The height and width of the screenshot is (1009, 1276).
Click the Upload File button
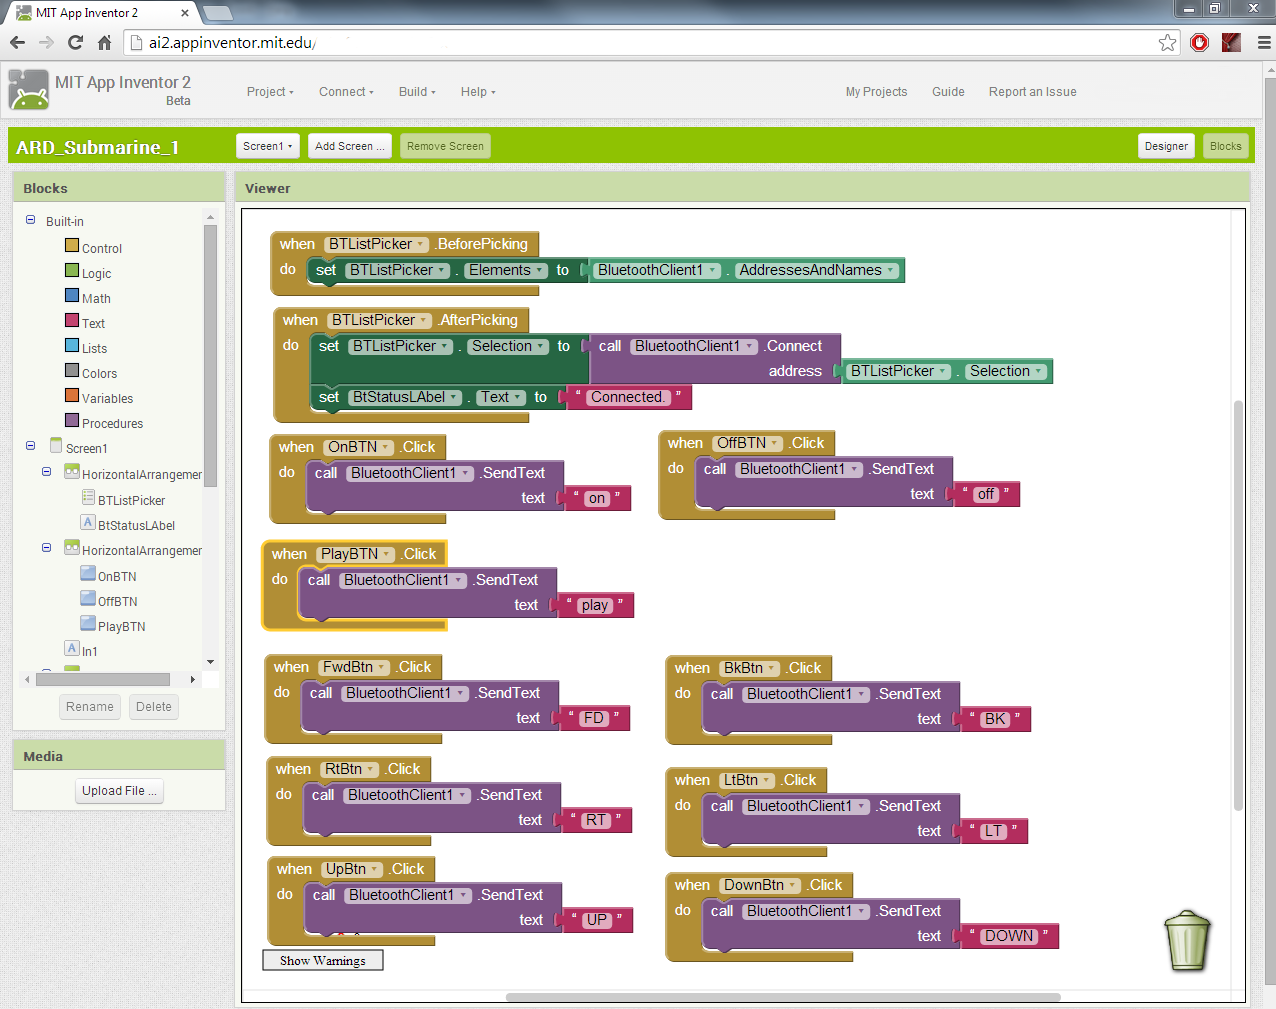[119, 791]
